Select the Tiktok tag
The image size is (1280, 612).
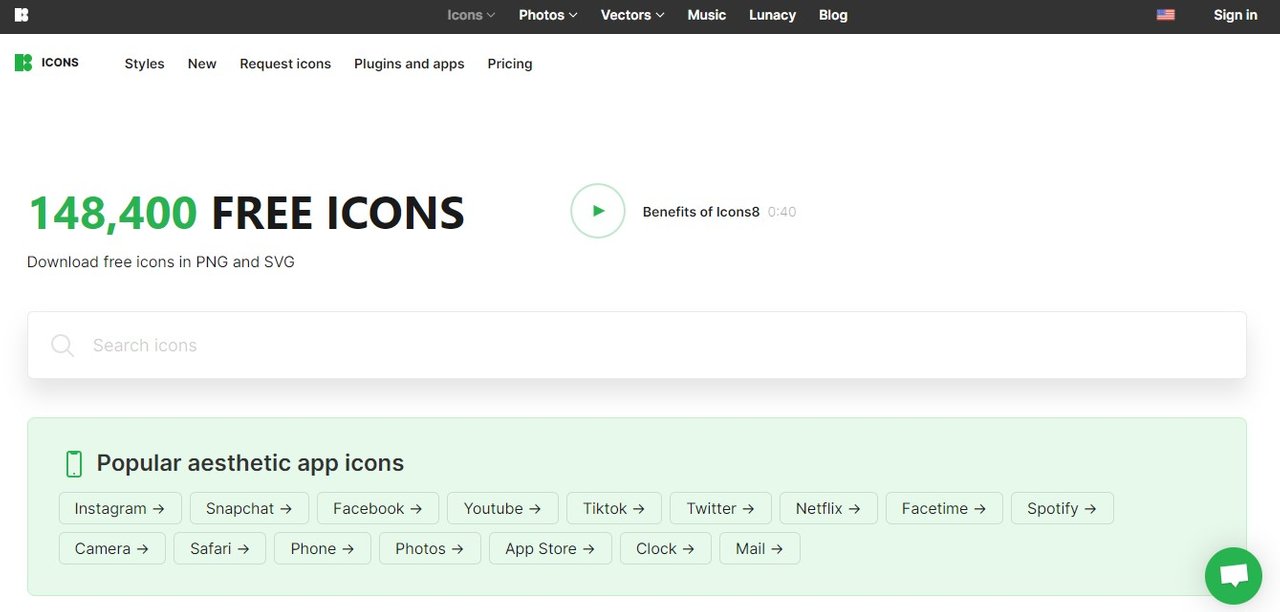(613, 508)
